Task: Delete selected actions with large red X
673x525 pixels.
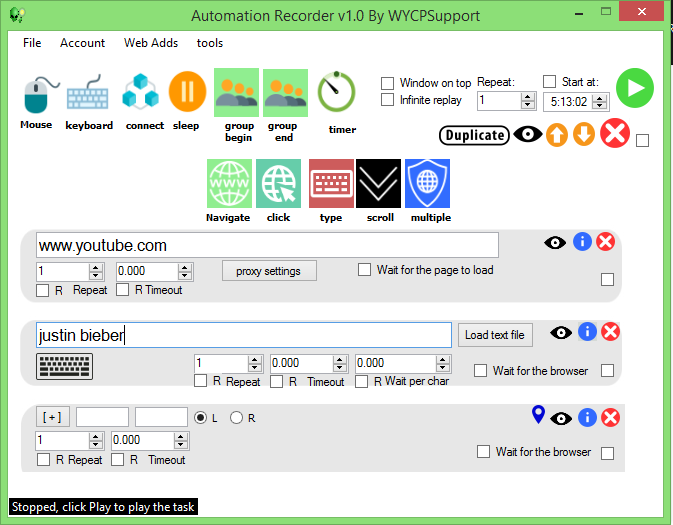Action: tap(615, 133)
